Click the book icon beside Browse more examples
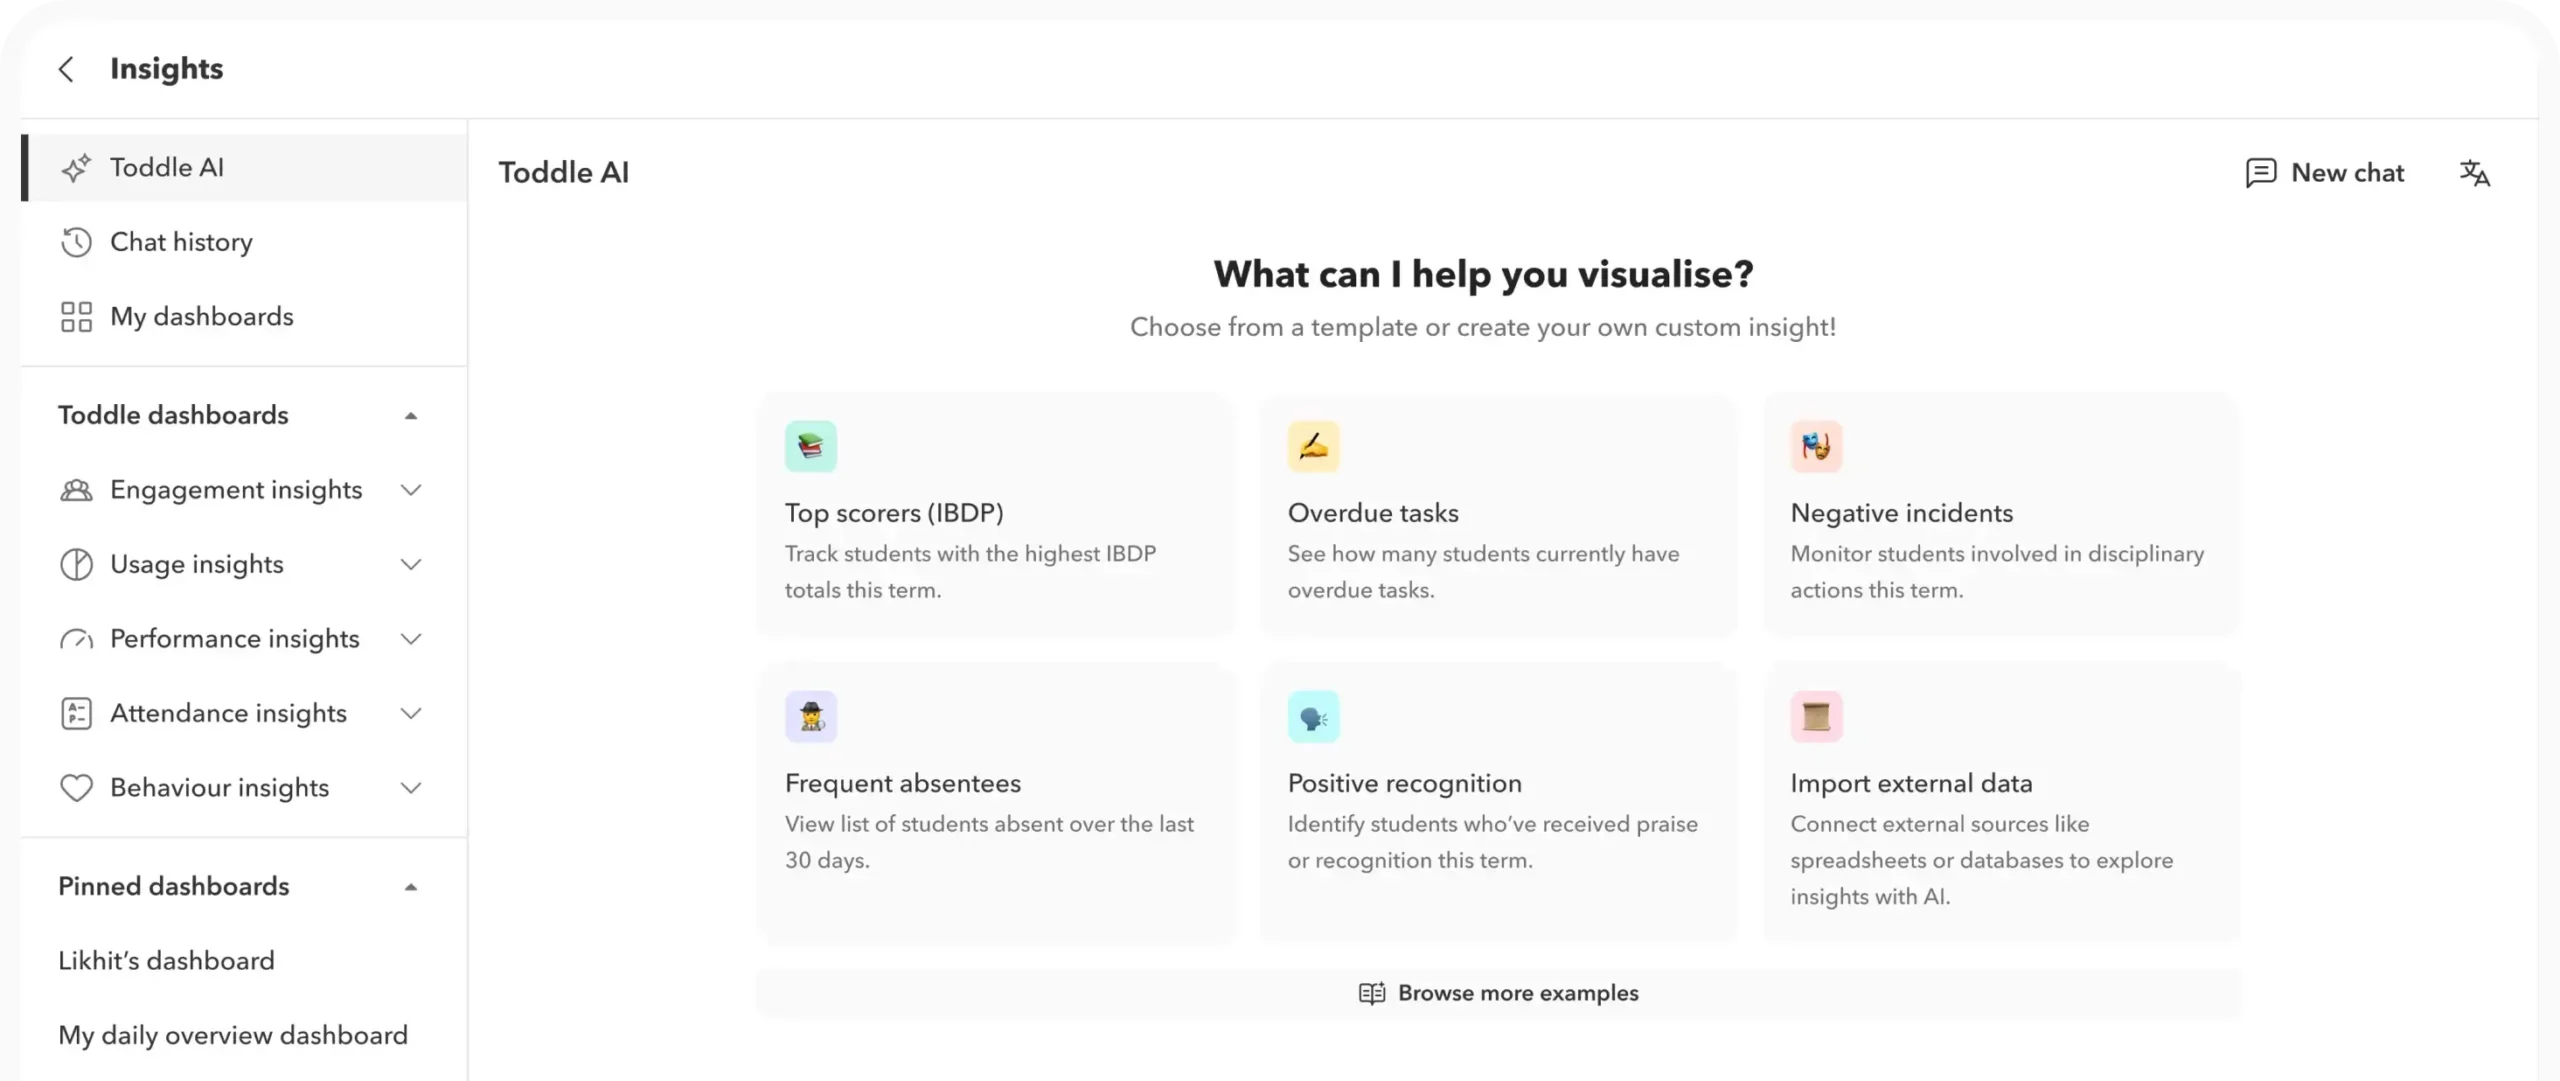 pyautogui.click(x=1372, y=993)
